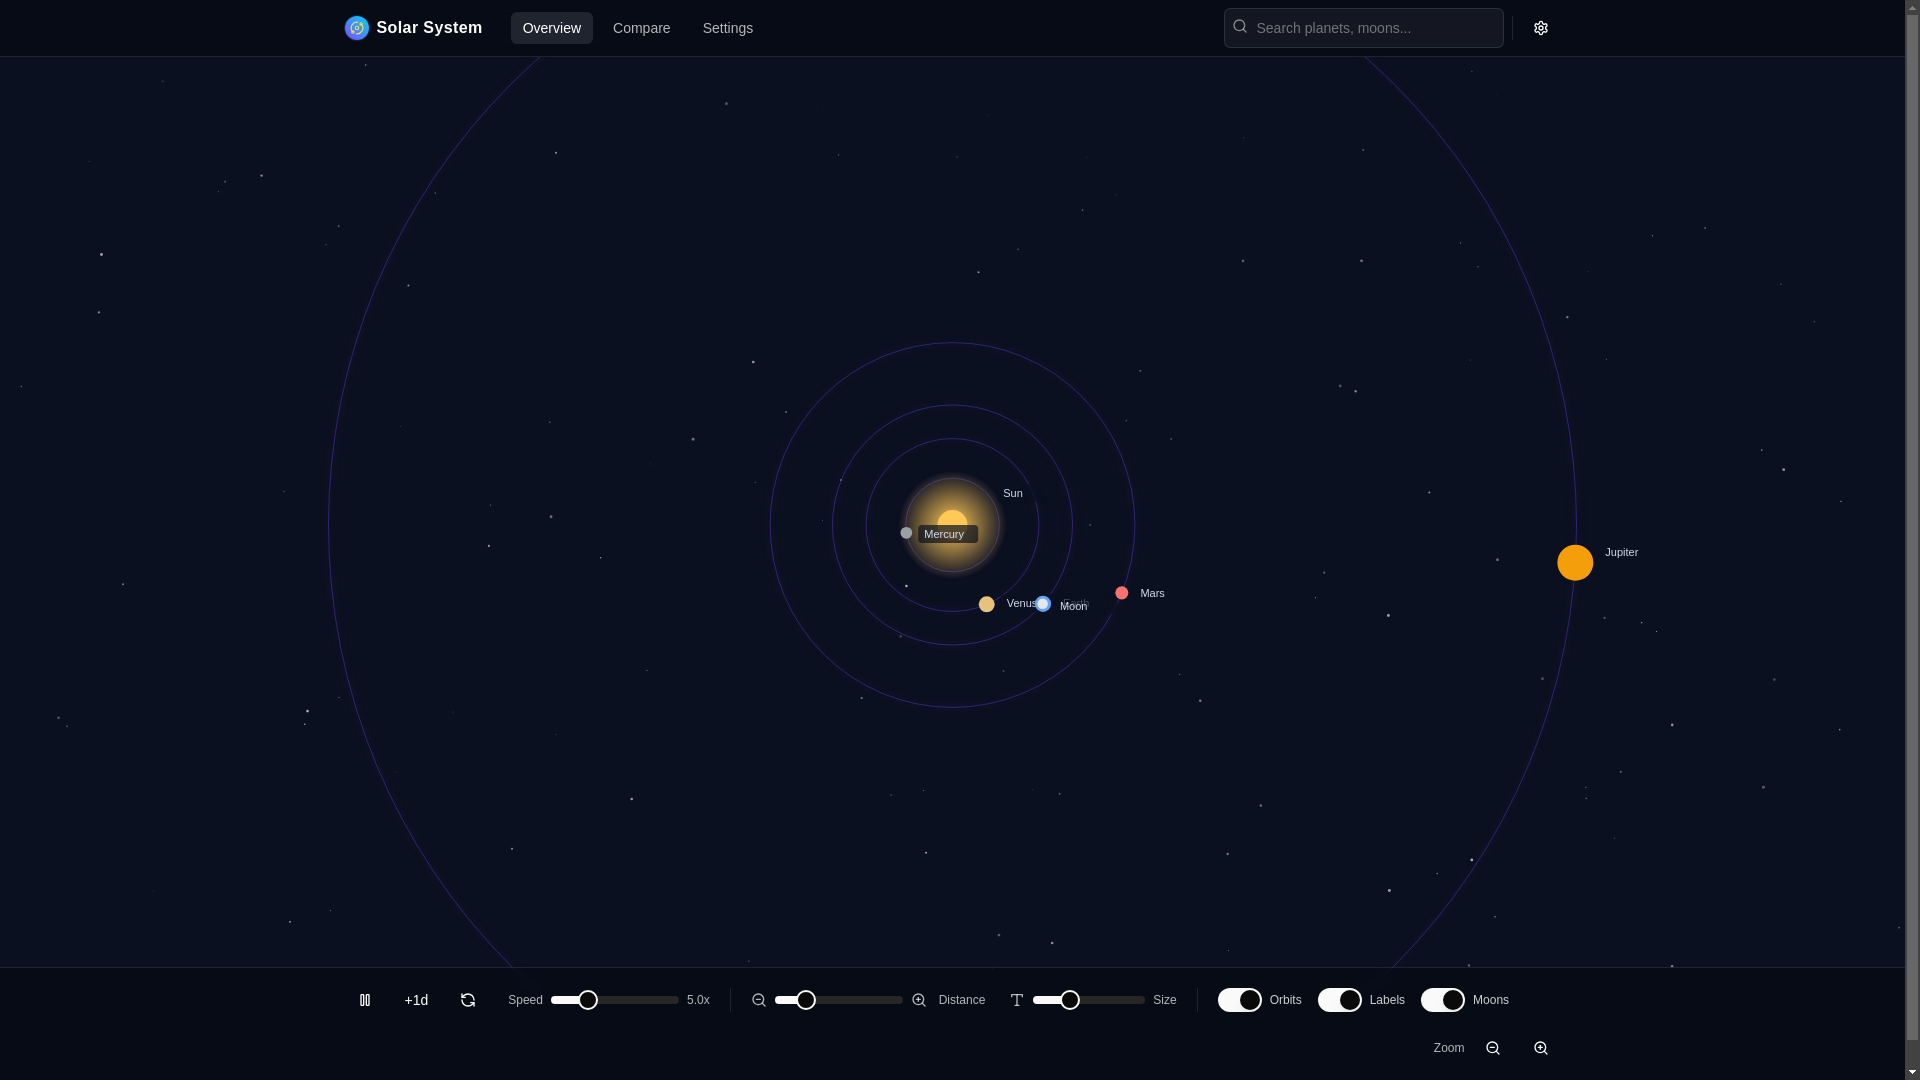Adjust the Size slider
This screenshot has width=1920, height=1080.
tap(1089, 1000)
